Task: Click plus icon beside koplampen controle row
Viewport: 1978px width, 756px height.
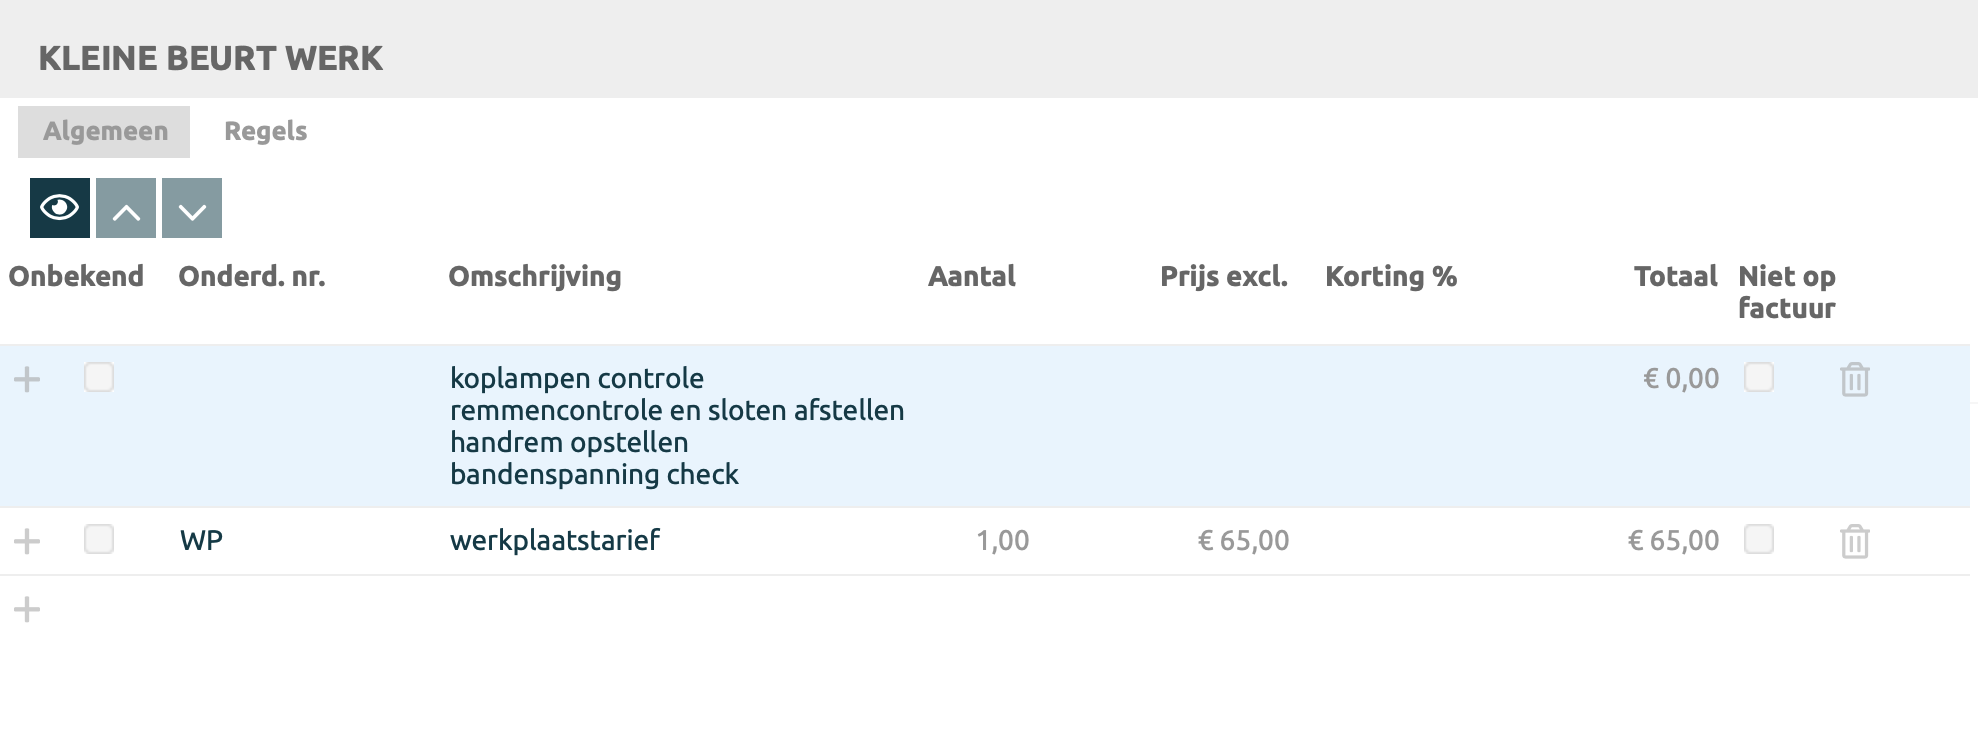Action: [x=27, y=379]
